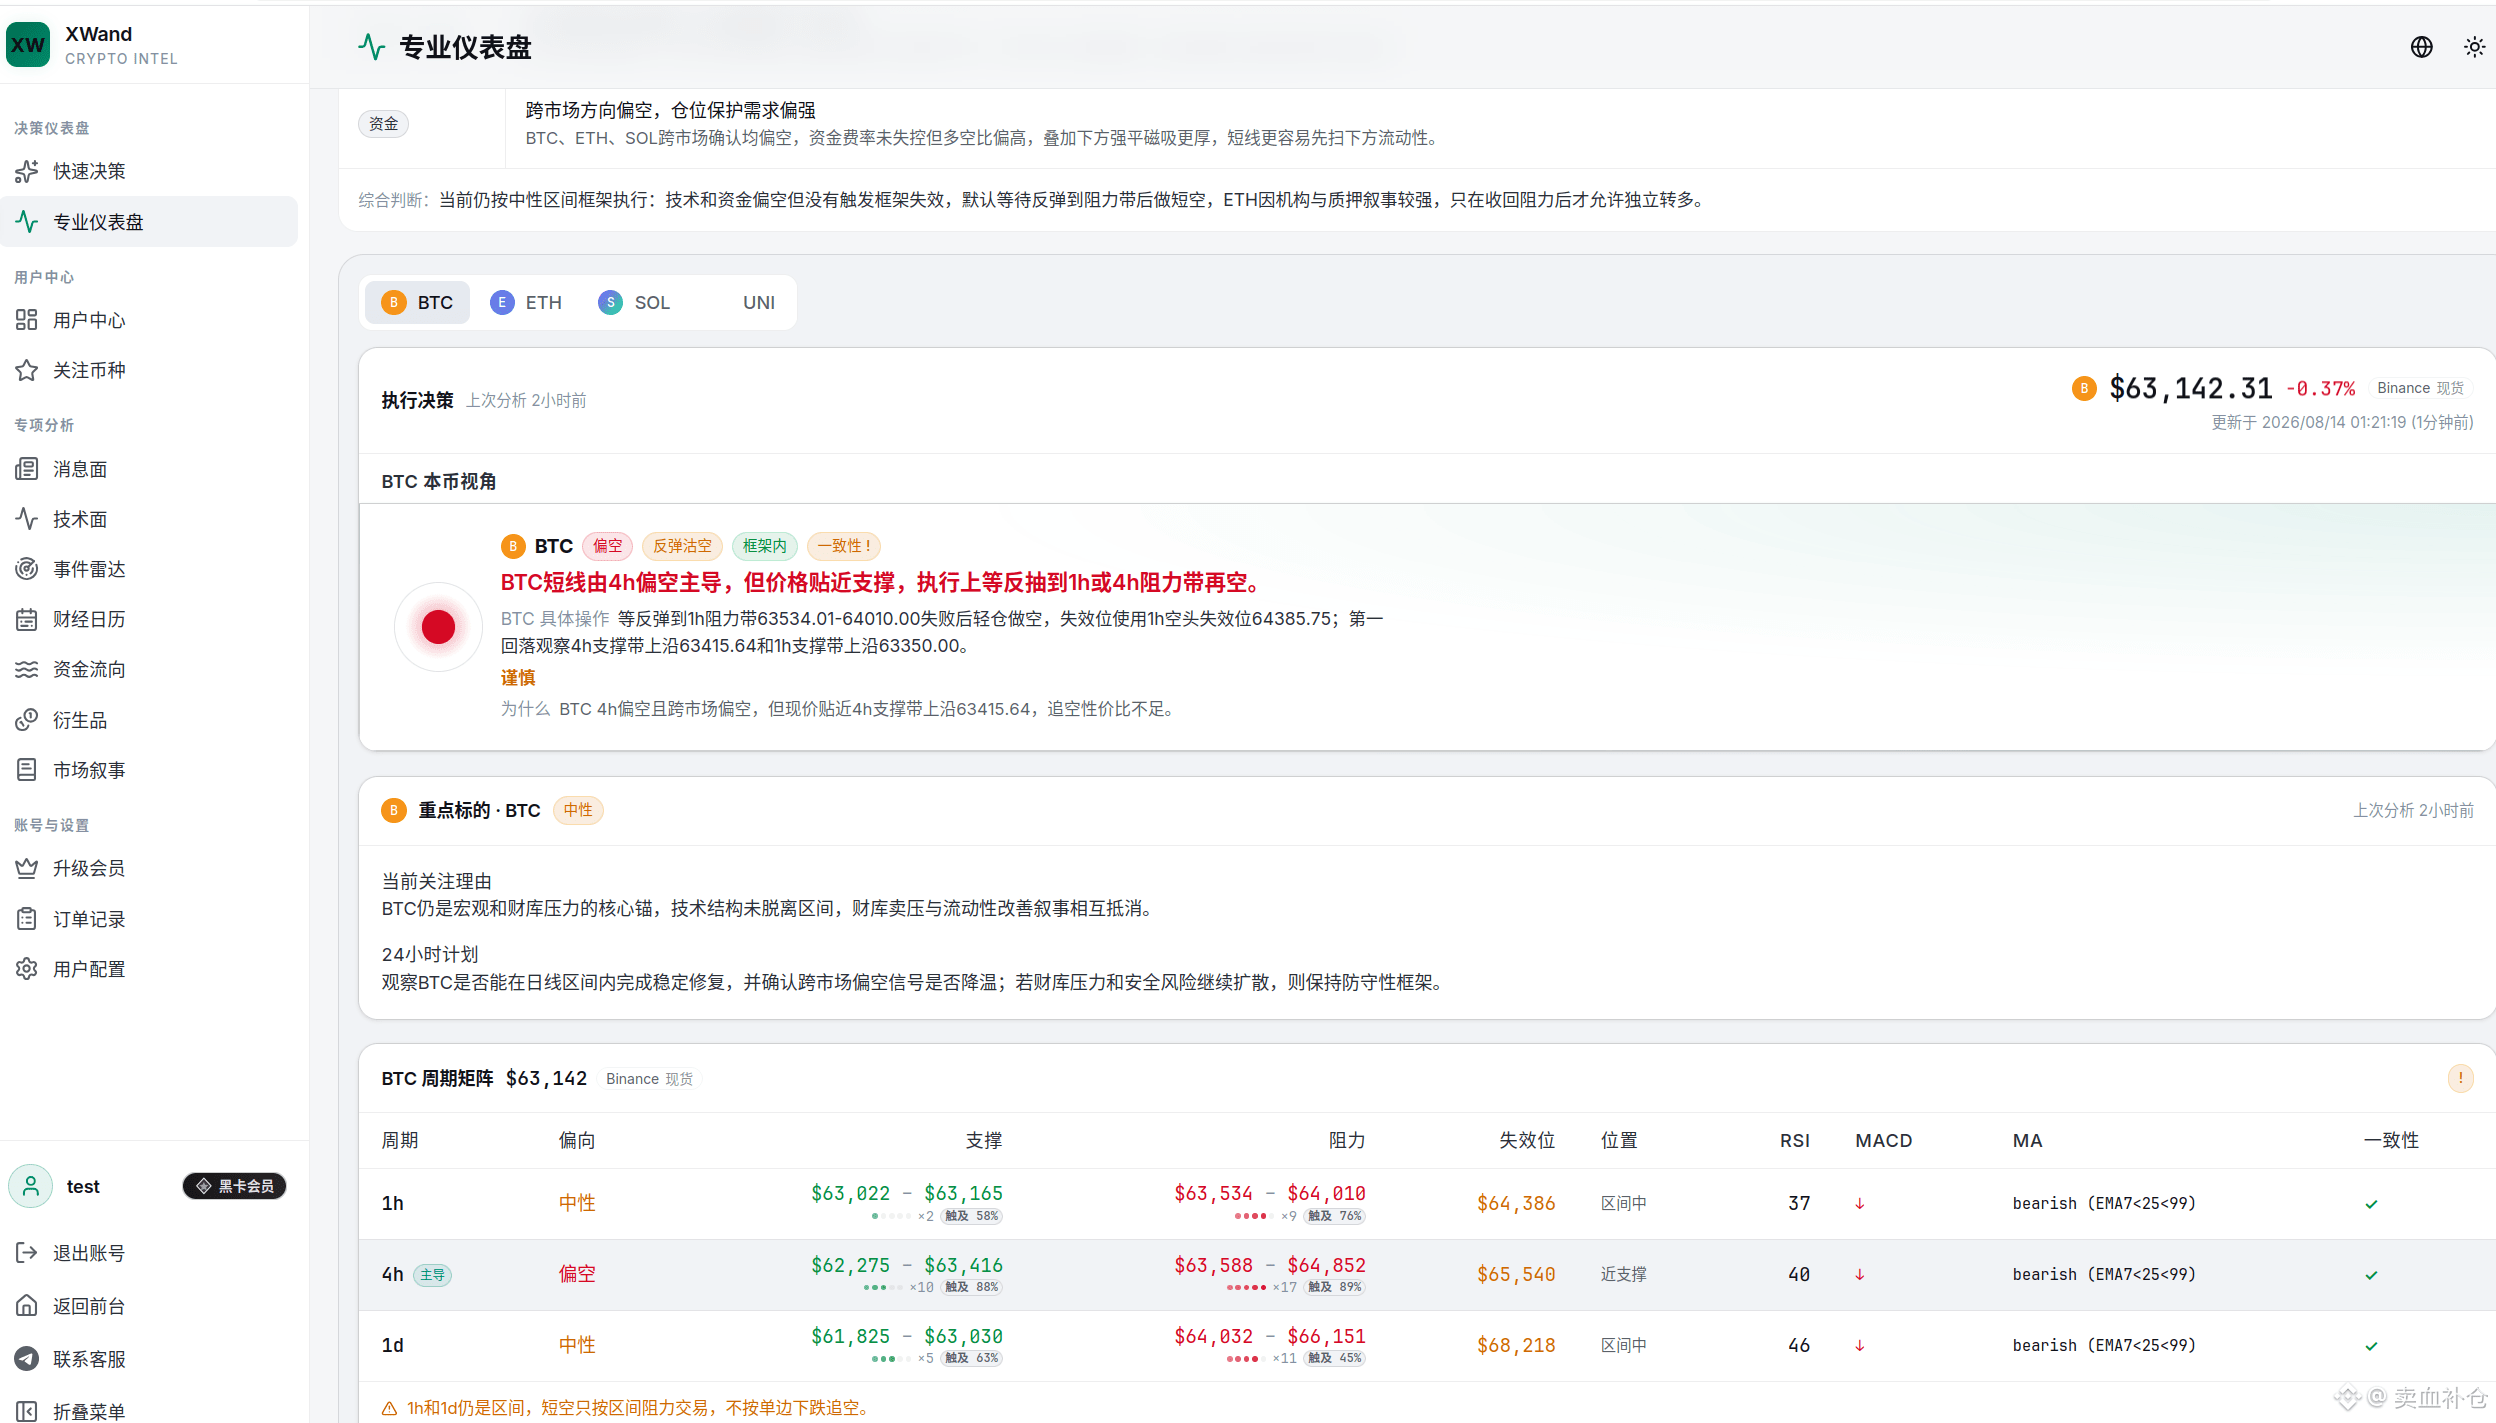Screen dimensions: 2496x1423
Task: Click the 中性 badge next to 重点标的
Action: (x=578, y=810)
